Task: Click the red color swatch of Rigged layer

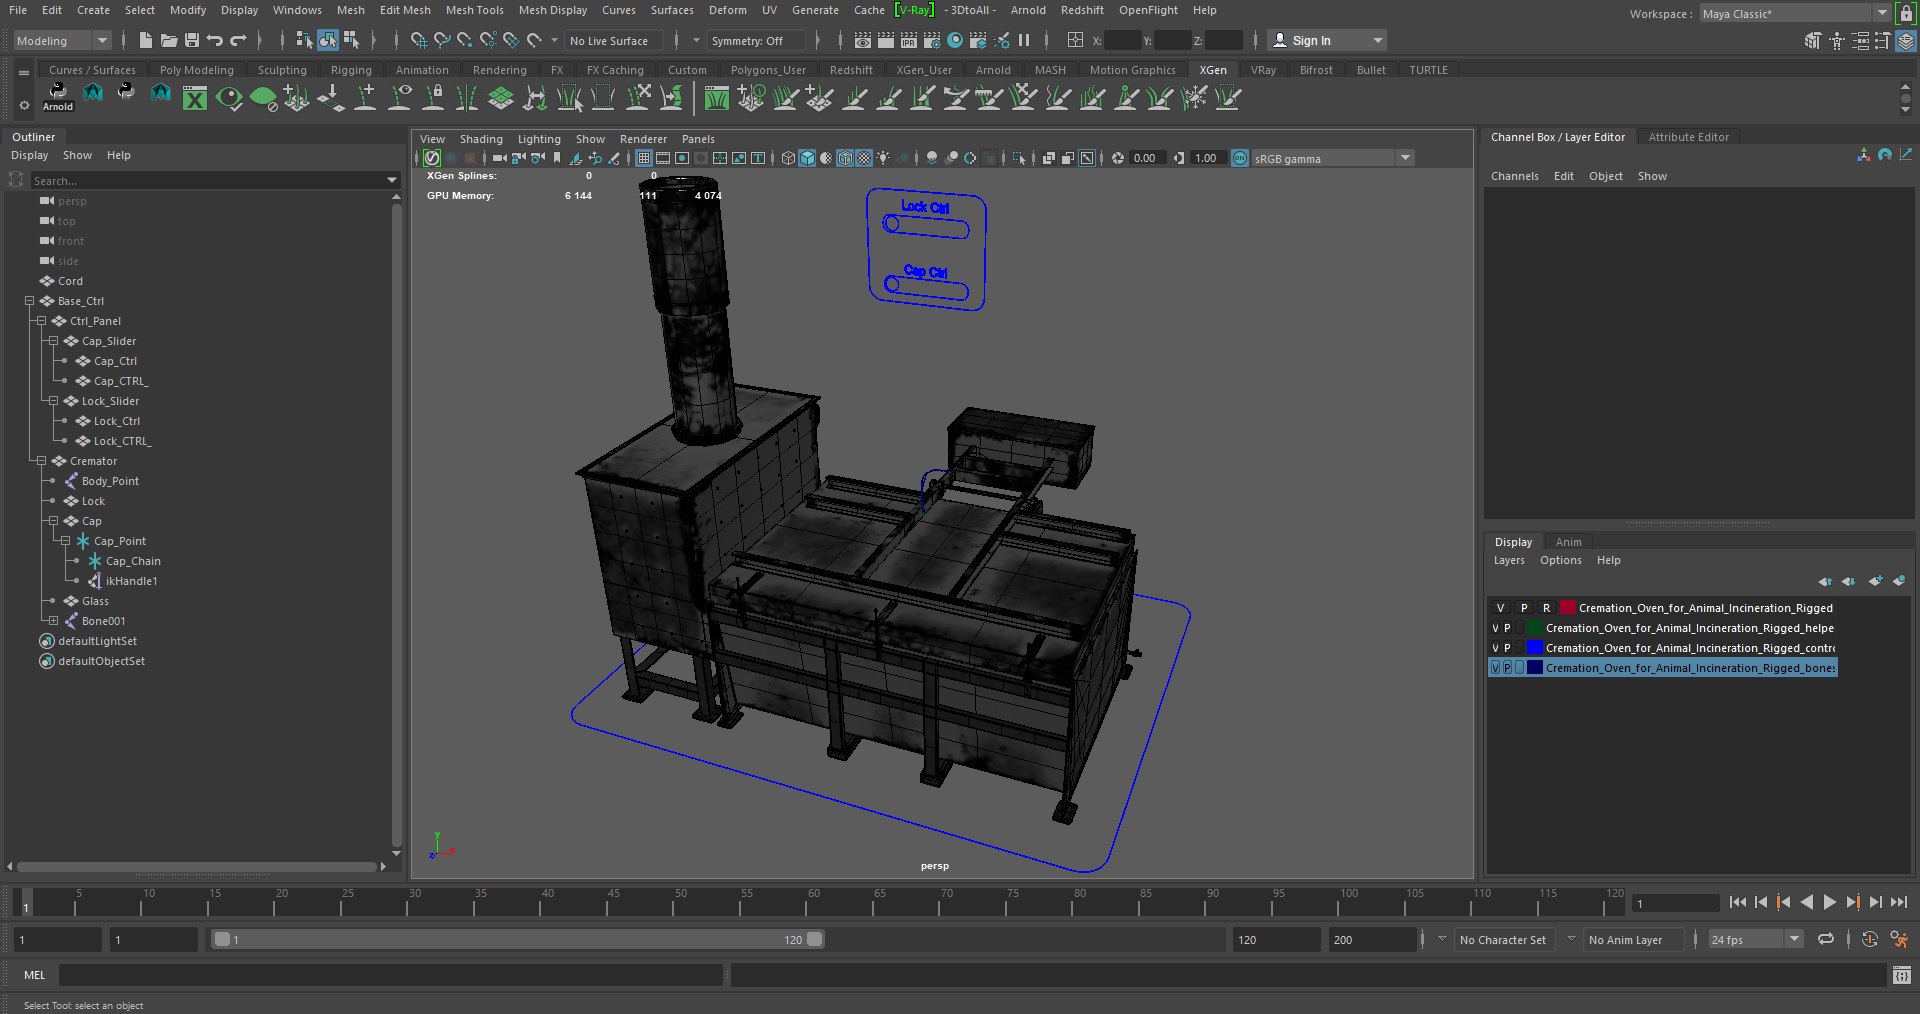Action: click(x=1567, y=608)
